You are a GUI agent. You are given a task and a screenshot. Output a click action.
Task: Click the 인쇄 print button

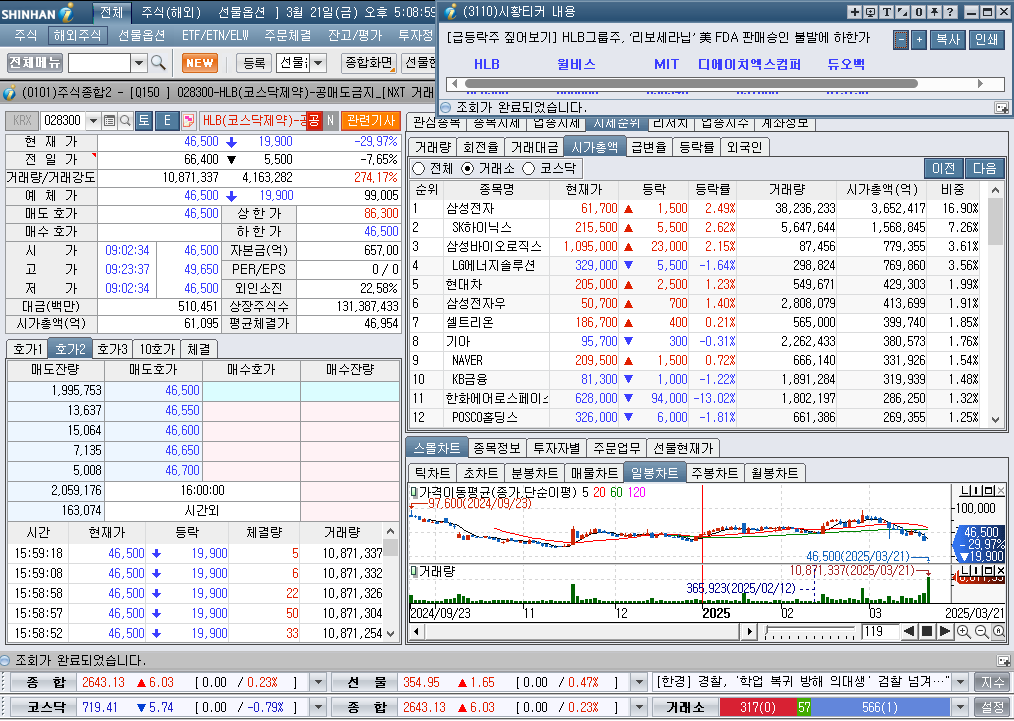pos(986,39)
